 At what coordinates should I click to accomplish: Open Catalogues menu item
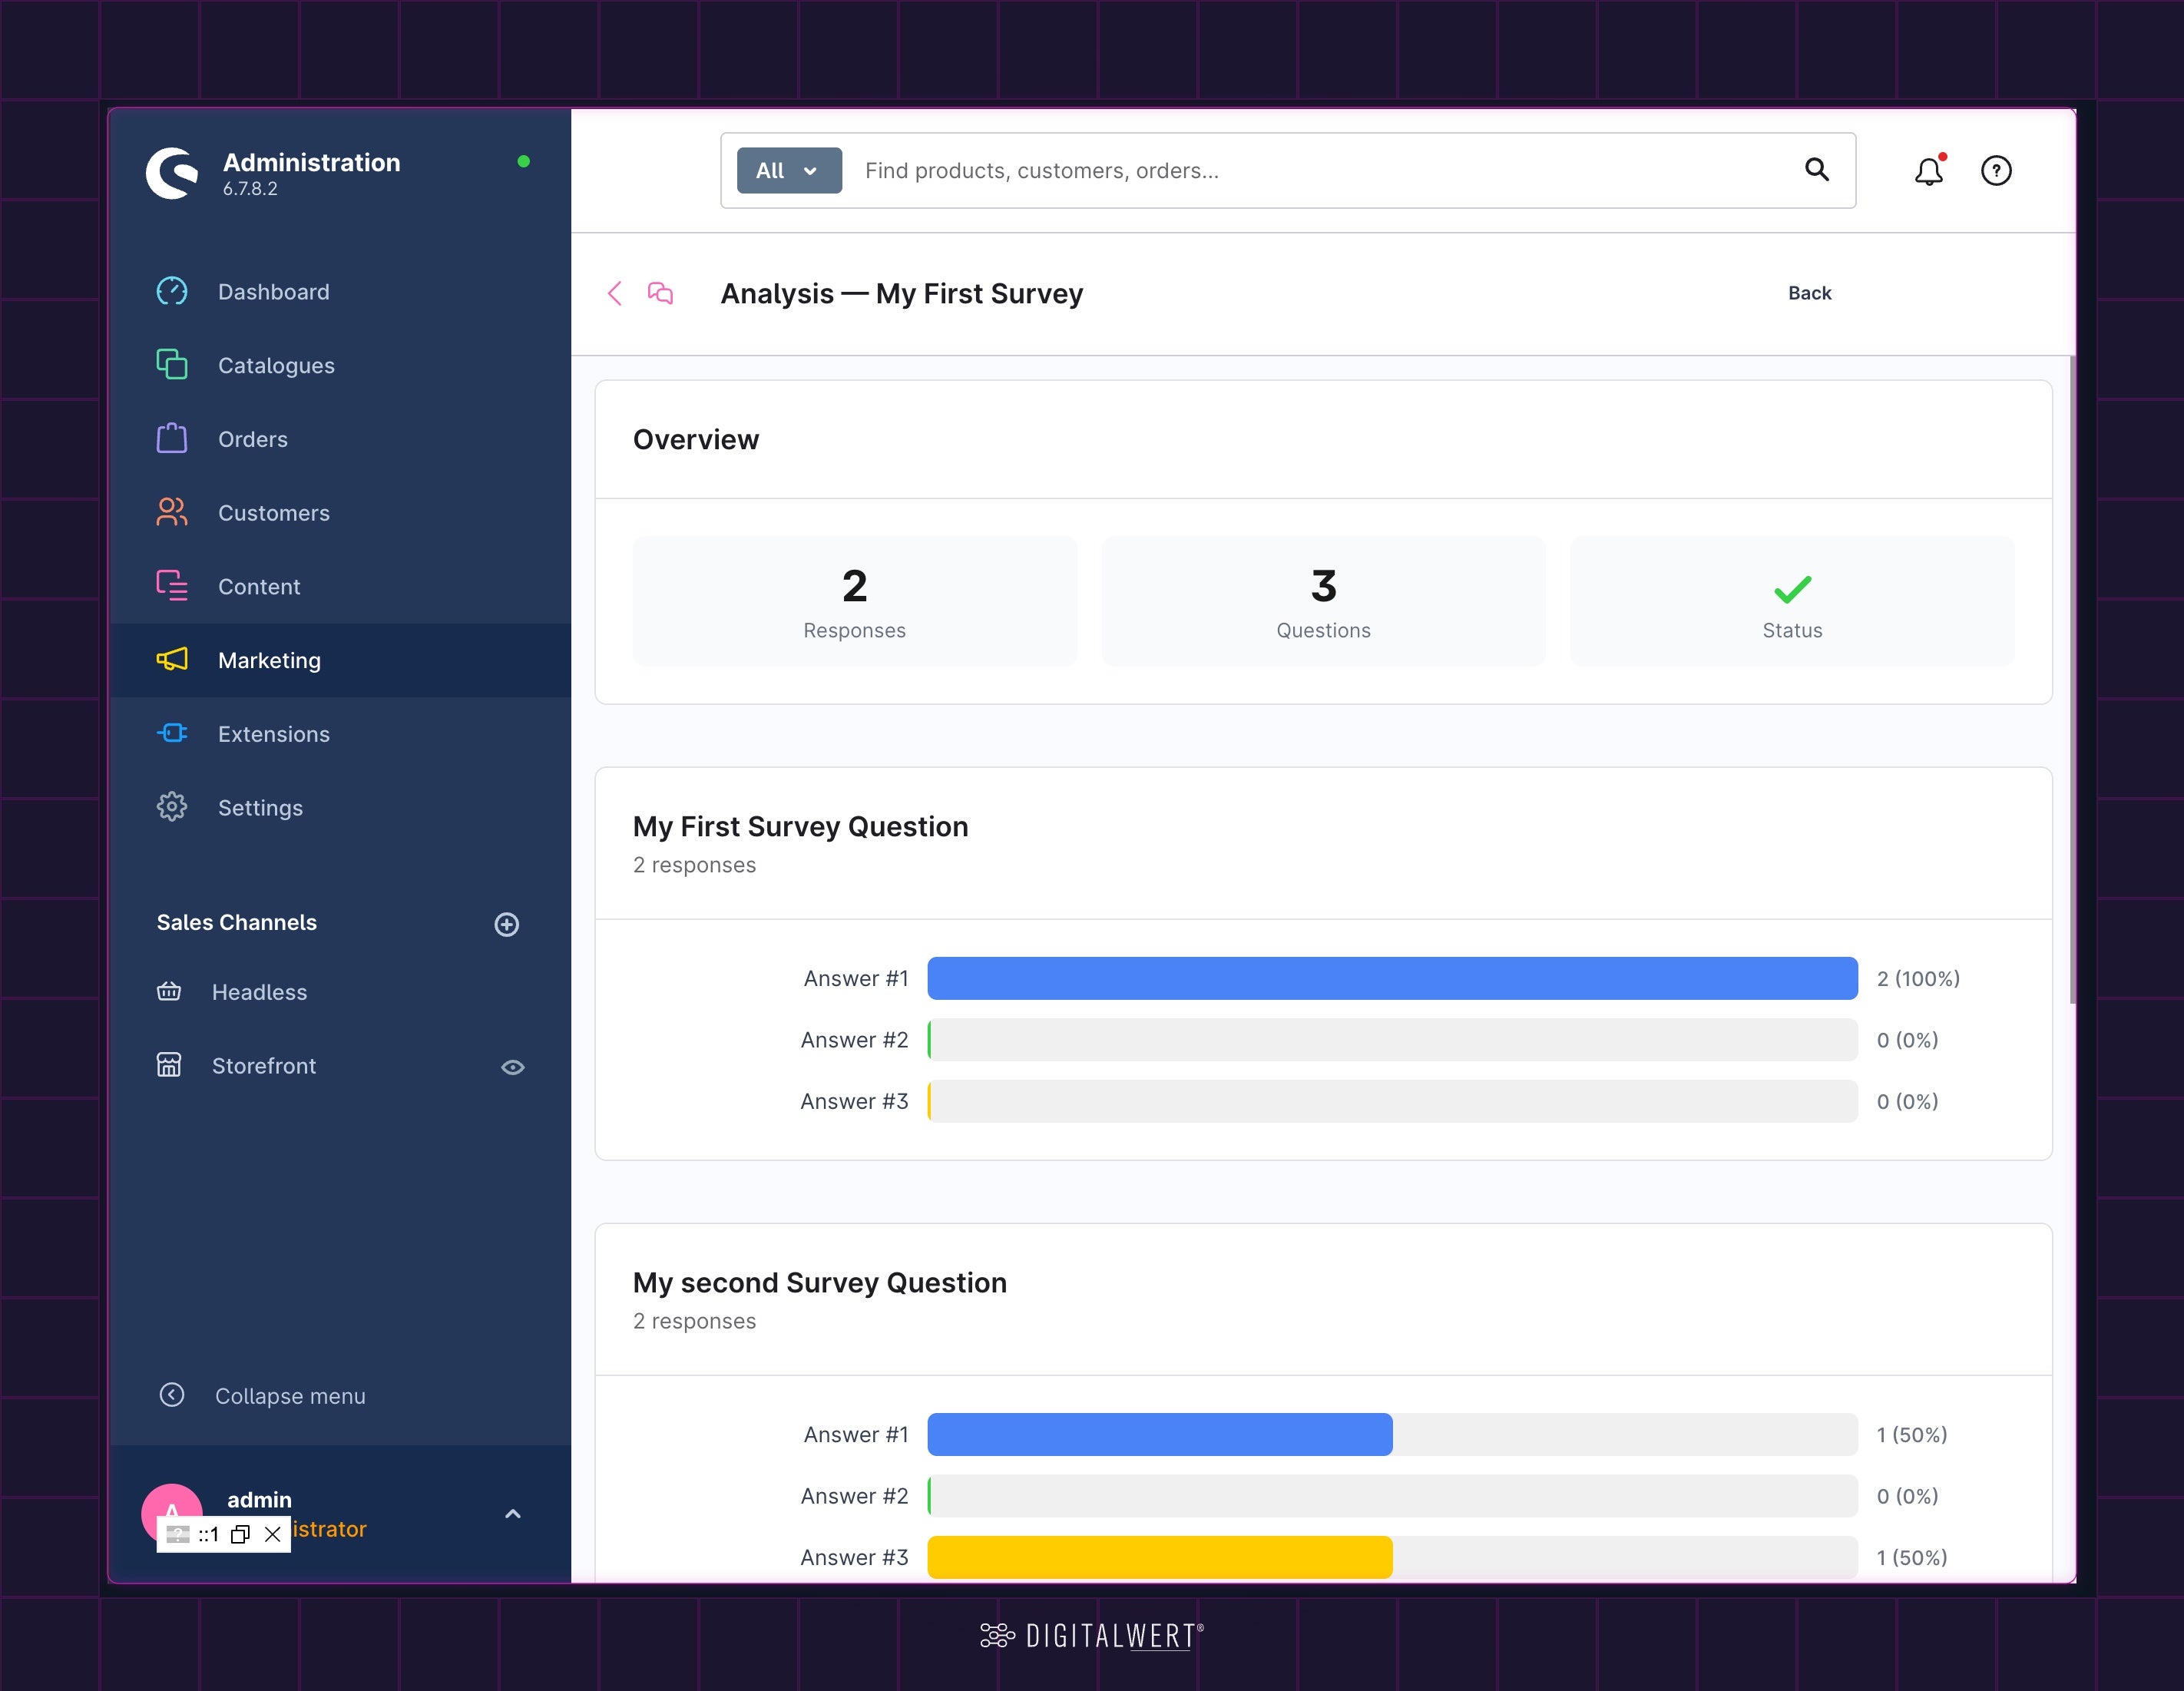pos(340,366)
